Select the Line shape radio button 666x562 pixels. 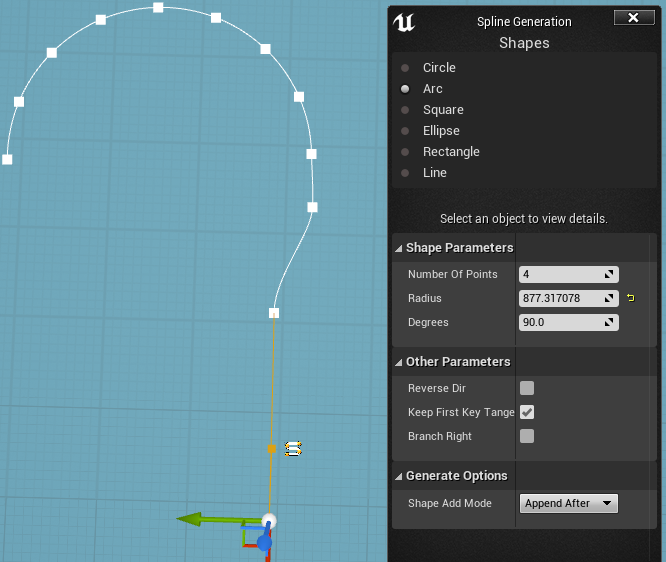click(405, 173)
